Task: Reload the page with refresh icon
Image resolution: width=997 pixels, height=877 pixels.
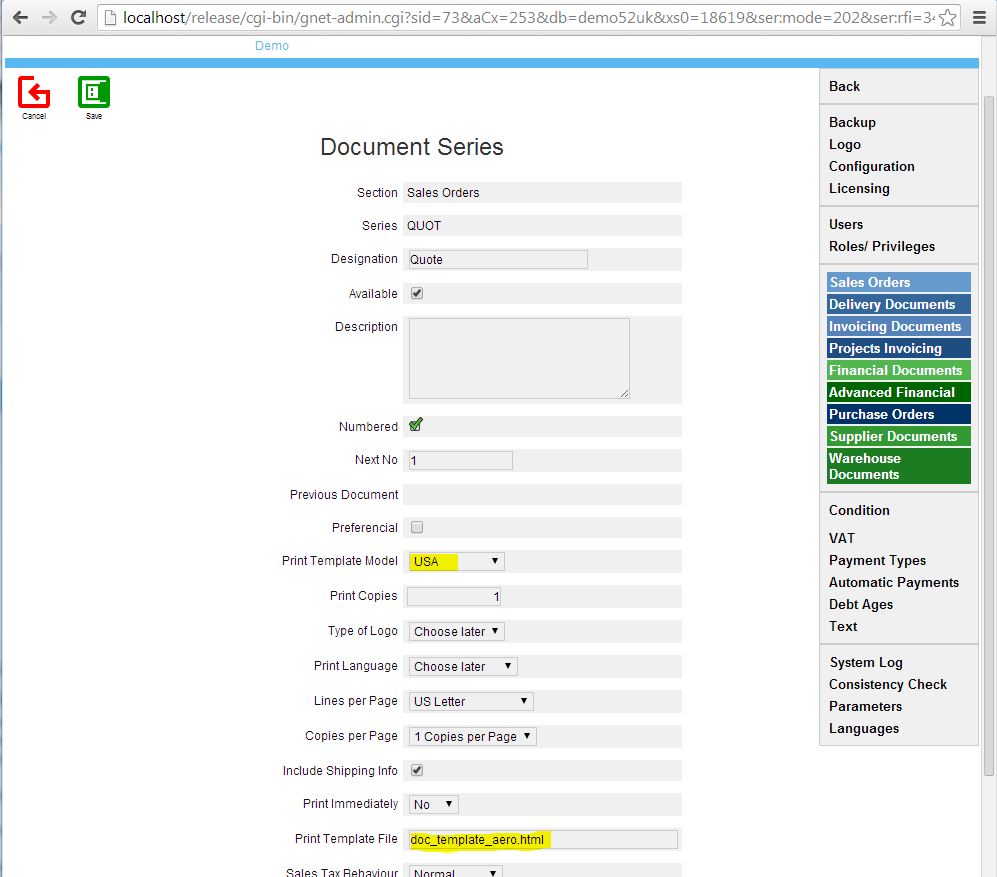Action: click(78, 17)
